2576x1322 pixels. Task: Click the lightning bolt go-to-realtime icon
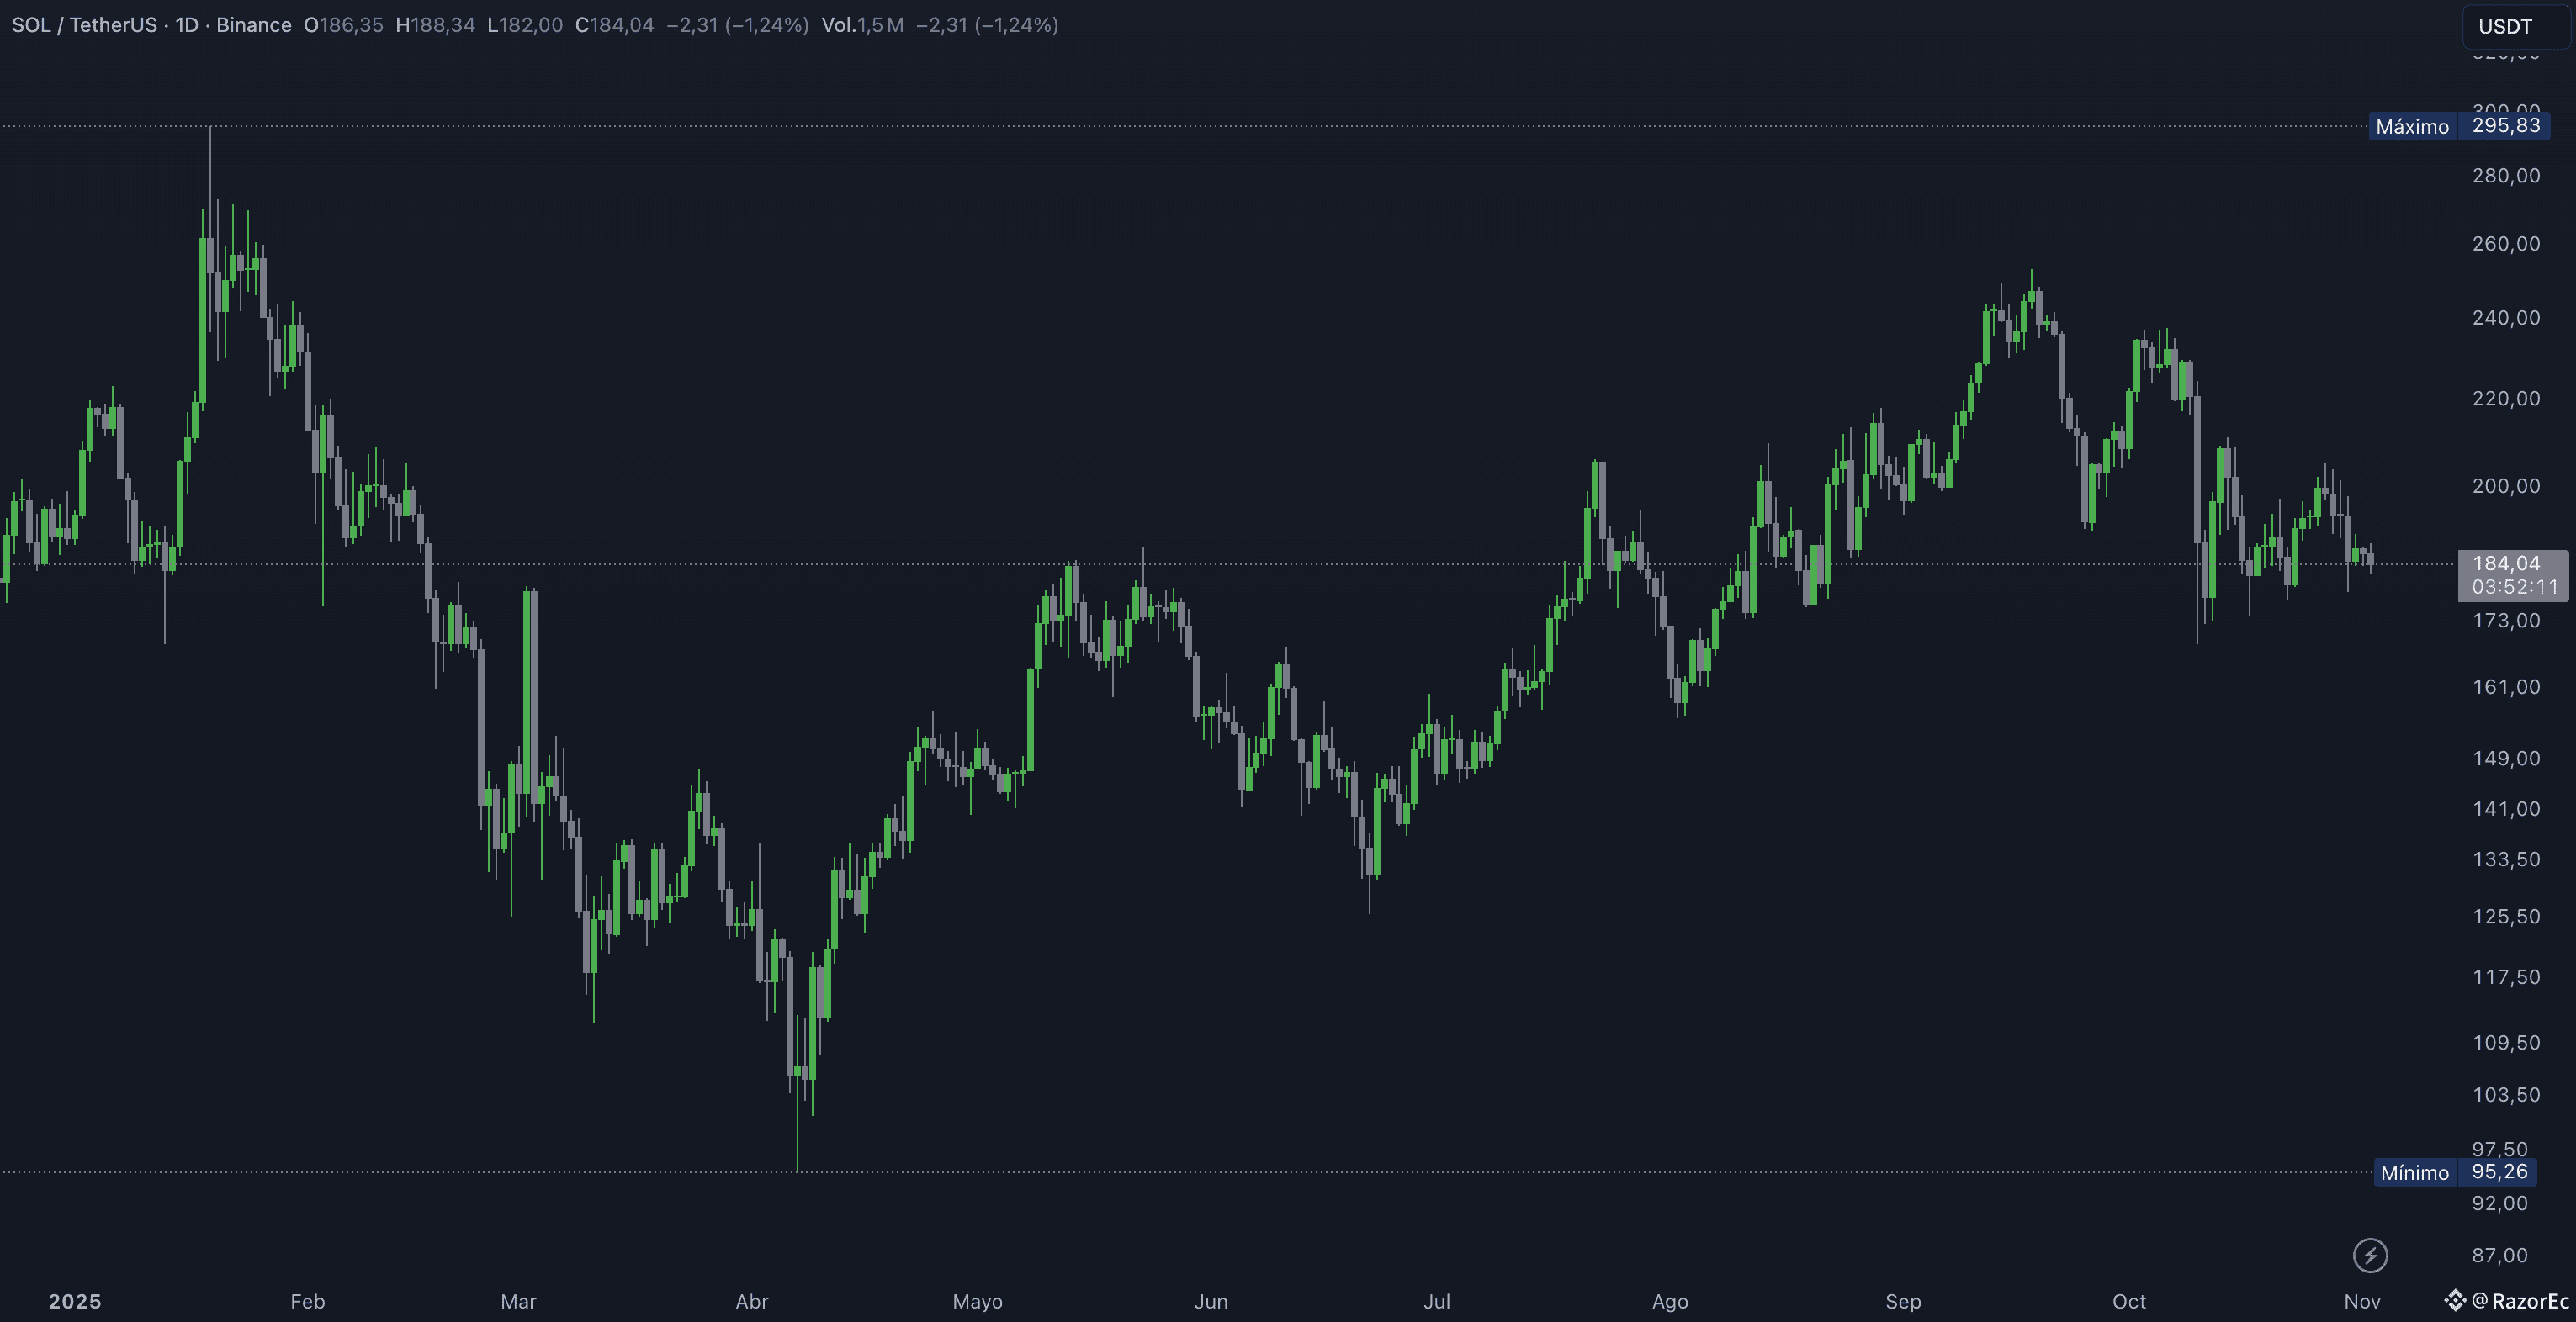click(x=2370, y=1255)
